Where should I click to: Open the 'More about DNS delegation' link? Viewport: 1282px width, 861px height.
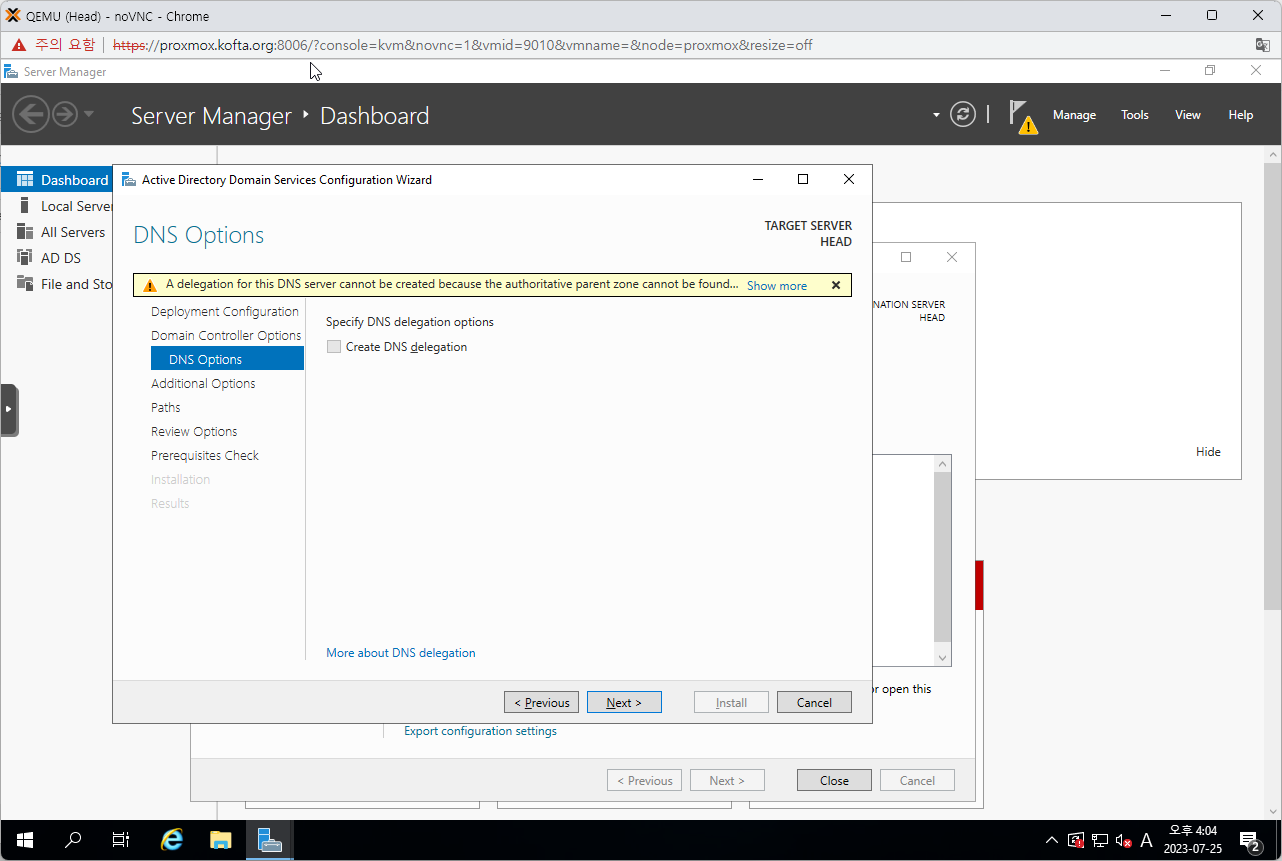click(x=401, y=653)
